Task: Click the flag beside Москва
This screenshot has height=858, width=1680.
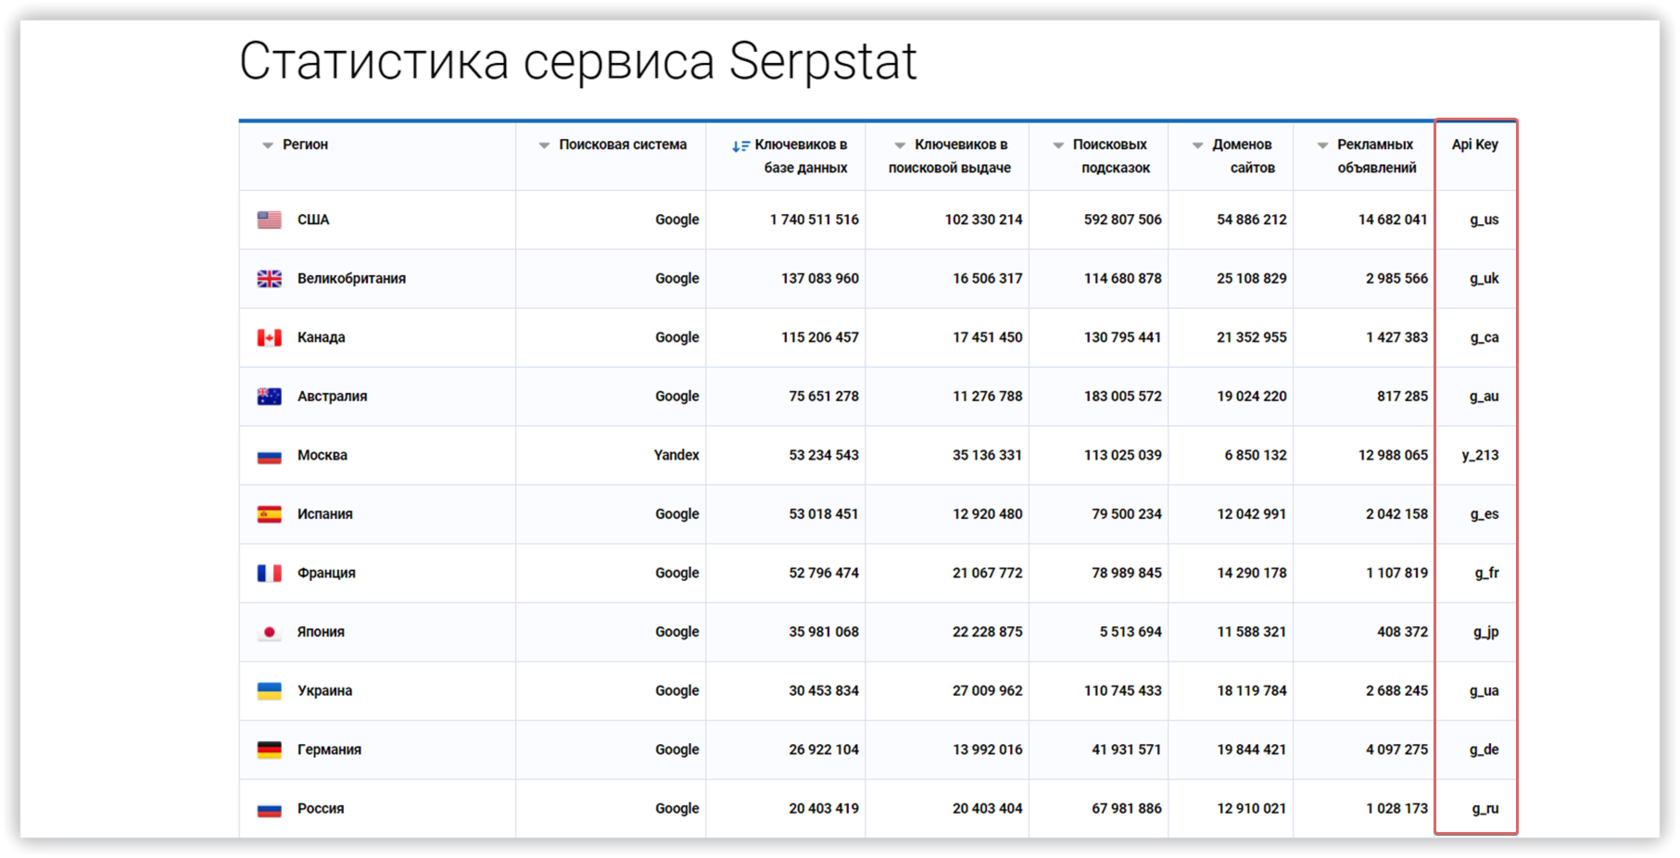Action: 269,456
